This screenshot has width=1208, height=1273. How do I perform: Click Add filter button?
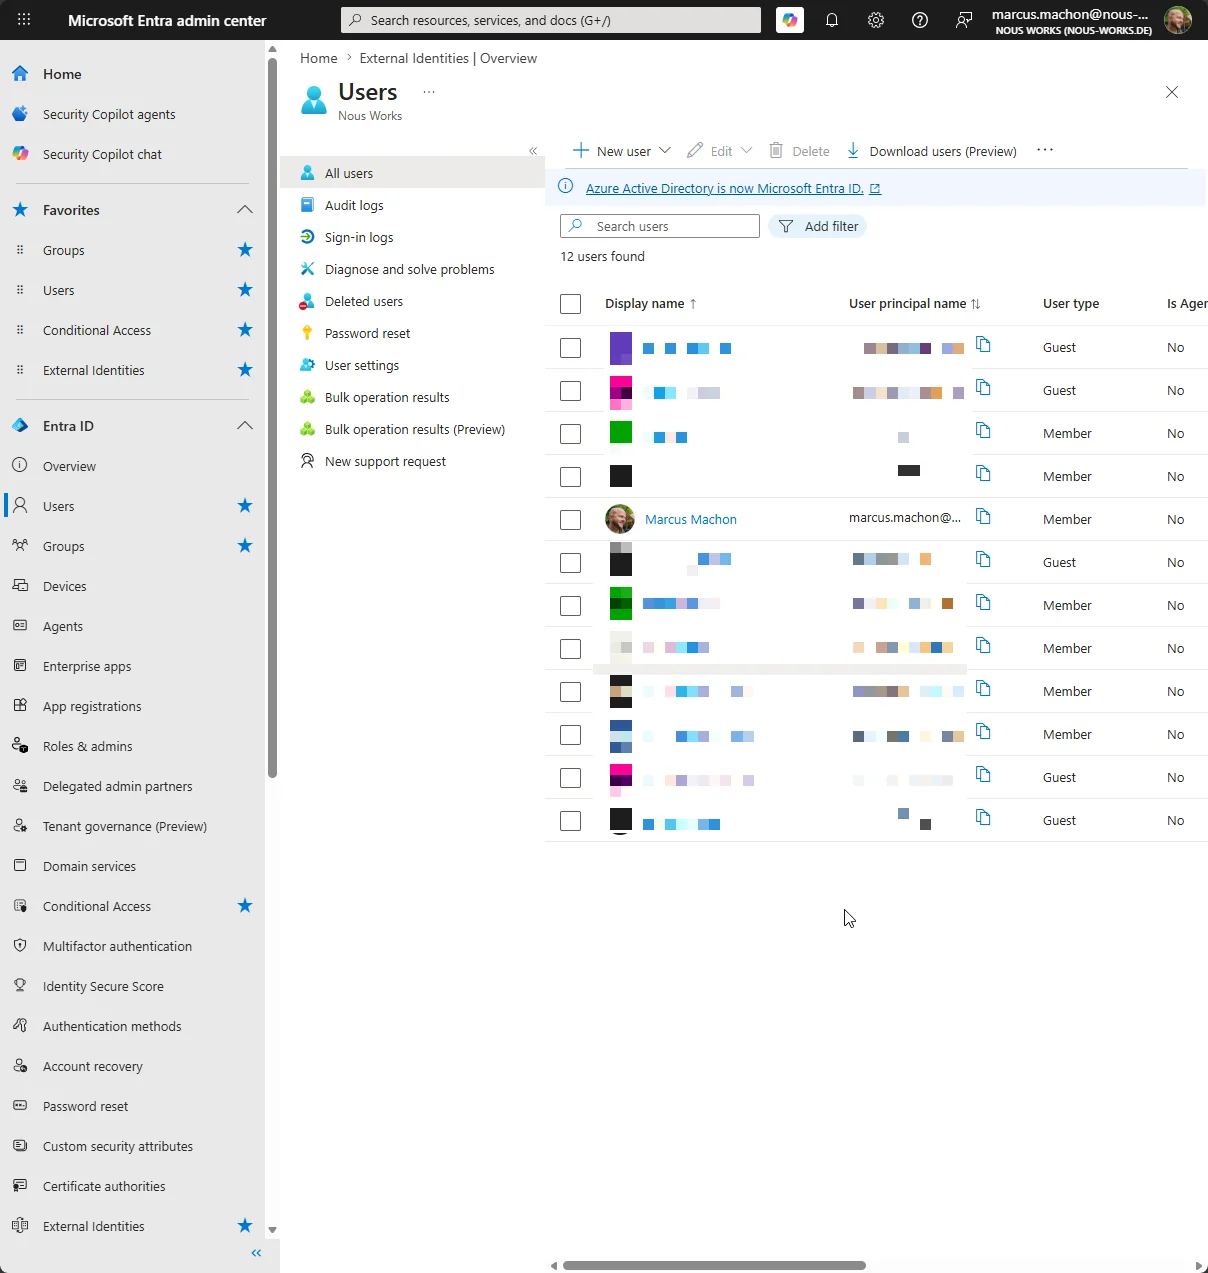point(818,226)
